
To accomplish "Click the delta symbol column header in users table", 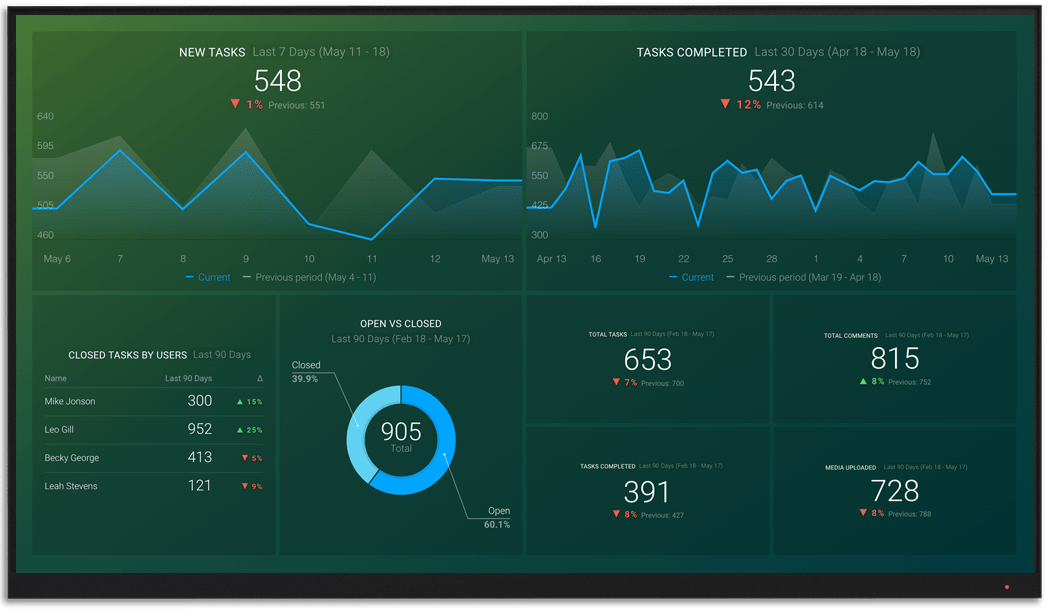I will coord(260,379).
